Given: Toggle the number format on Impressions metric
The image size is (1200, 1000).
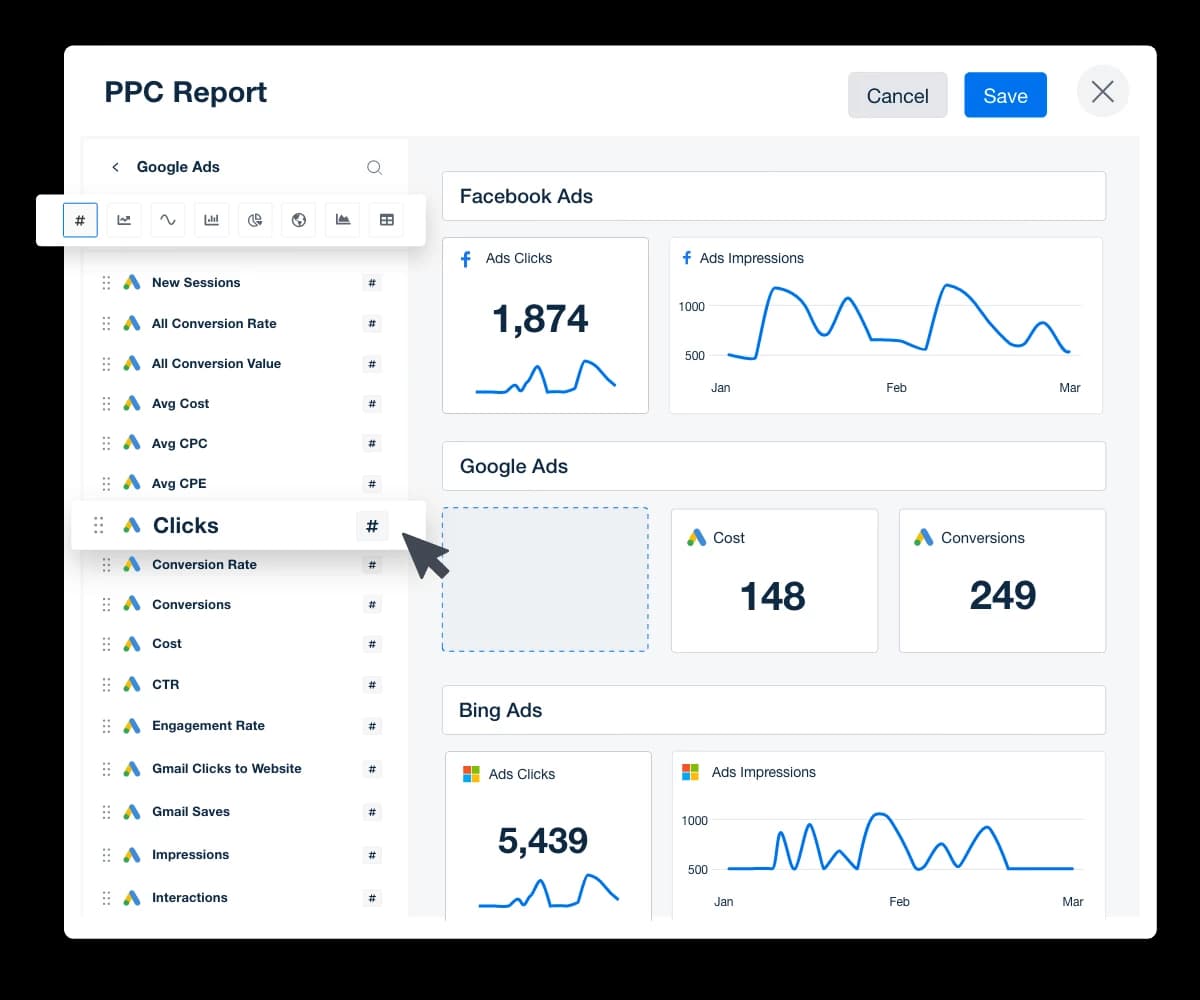Looking at the screenshot, I should coord(371,855).
